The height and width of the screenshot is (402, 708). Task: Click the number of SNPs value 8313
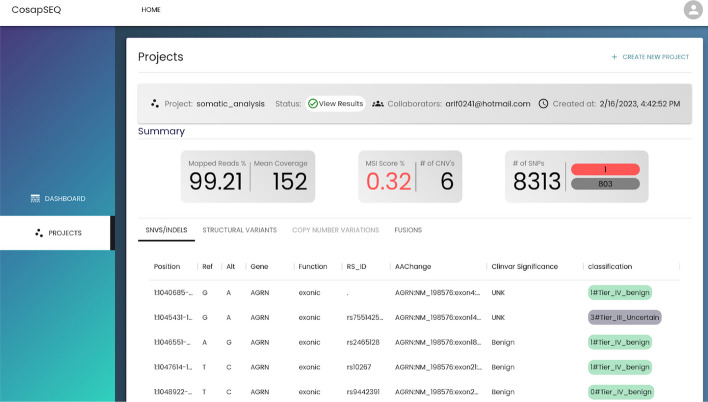click(536, 182)
